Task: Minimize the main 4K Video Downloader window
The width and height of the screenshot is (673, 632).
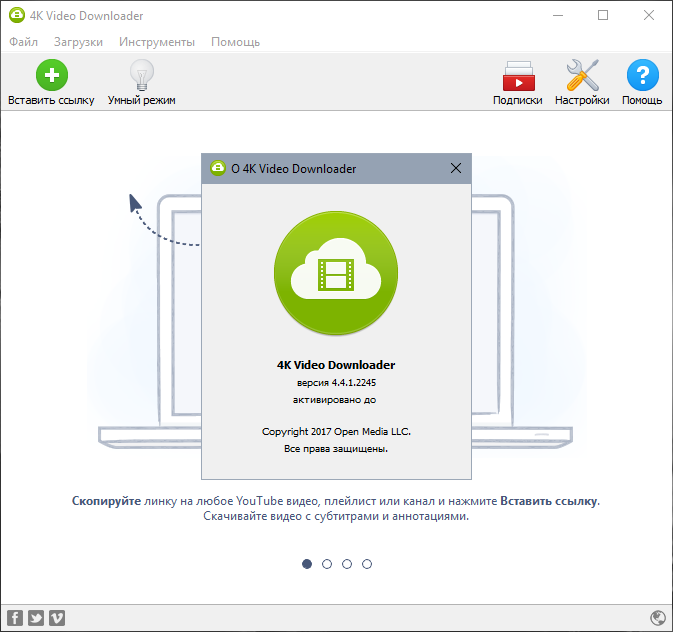Action: 558,15
